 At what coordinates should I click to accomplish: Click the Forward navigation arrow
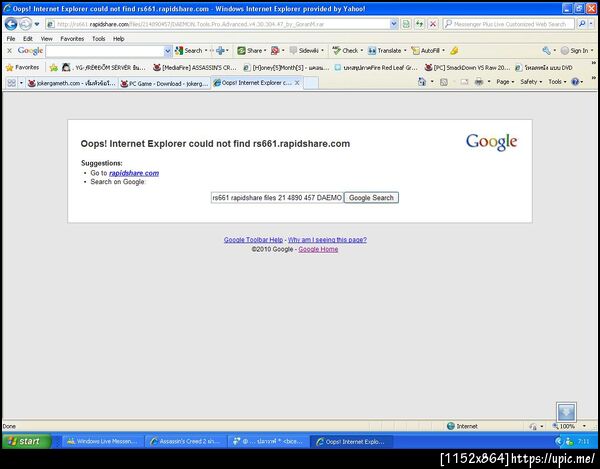coord(25,24)
